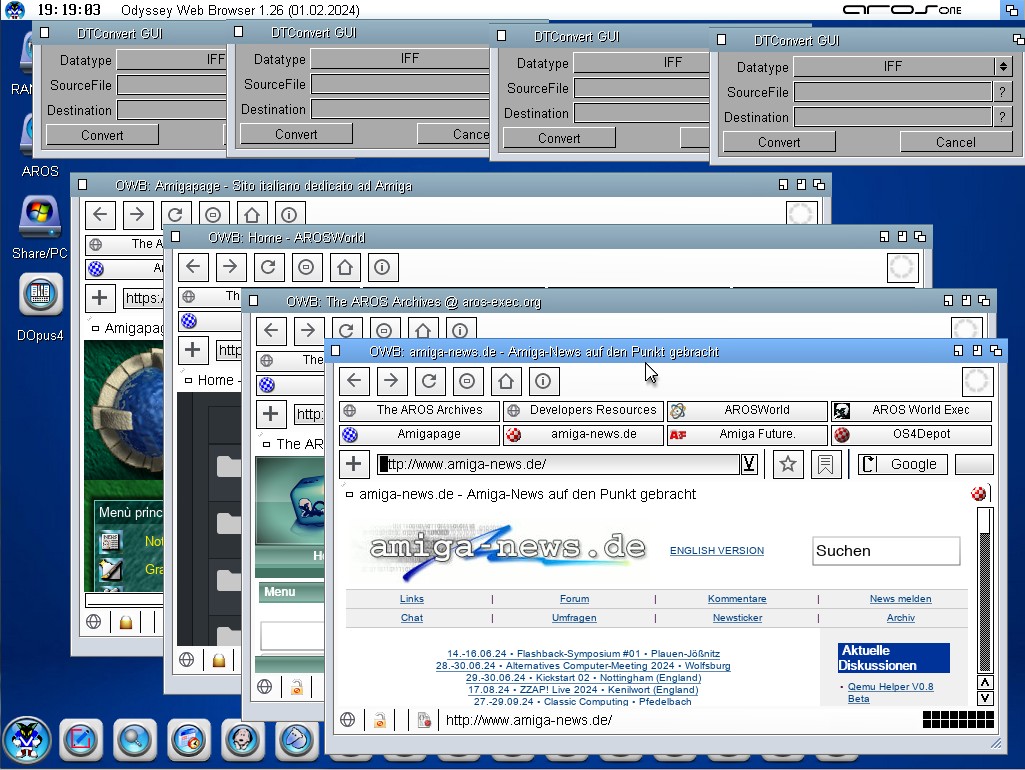Image resolution: width=1025 pixels, height=770 pixels.
Task: Go back in the amiga-news.de browser window
Action: click(354, 381)
